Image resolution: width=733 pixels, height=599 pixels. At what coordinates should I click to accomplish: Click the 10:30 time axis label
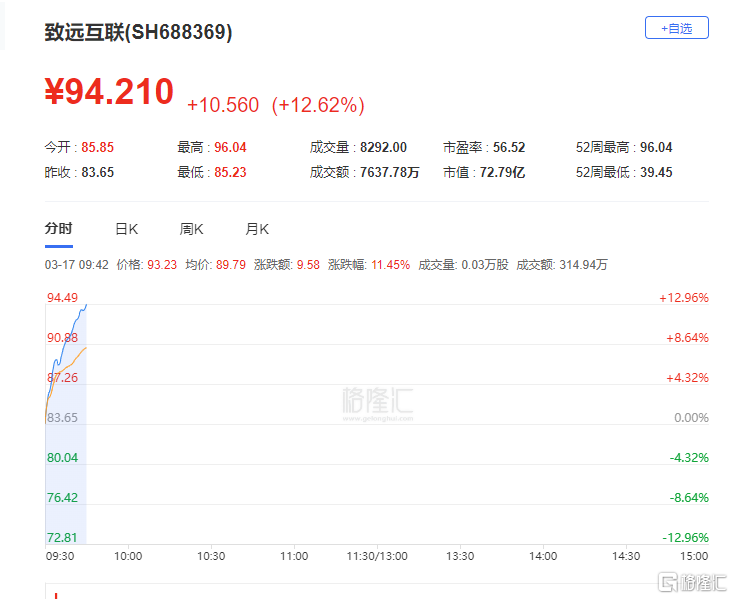coord(211,556)
